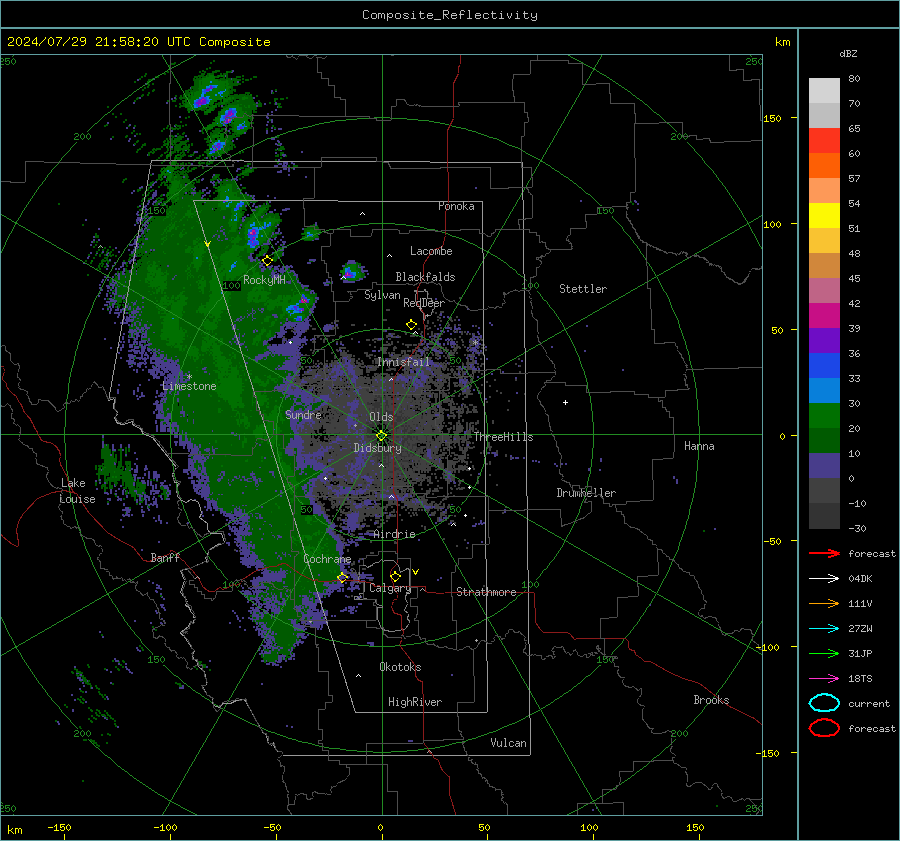900x841 pixels.
Task: Click the dBZ legend heading
Action: pyautogui.click(x=848, y=54)
